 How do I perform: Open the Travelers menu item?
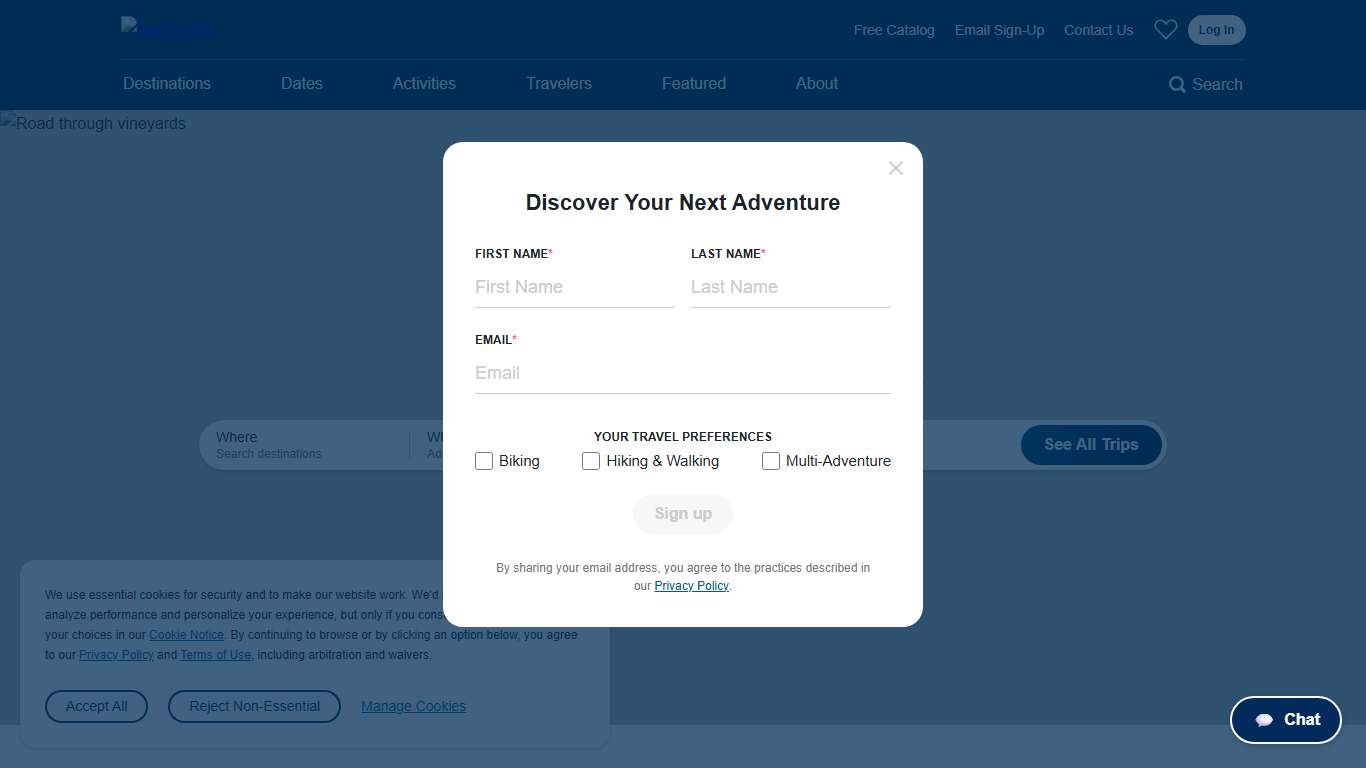(559, 84)
